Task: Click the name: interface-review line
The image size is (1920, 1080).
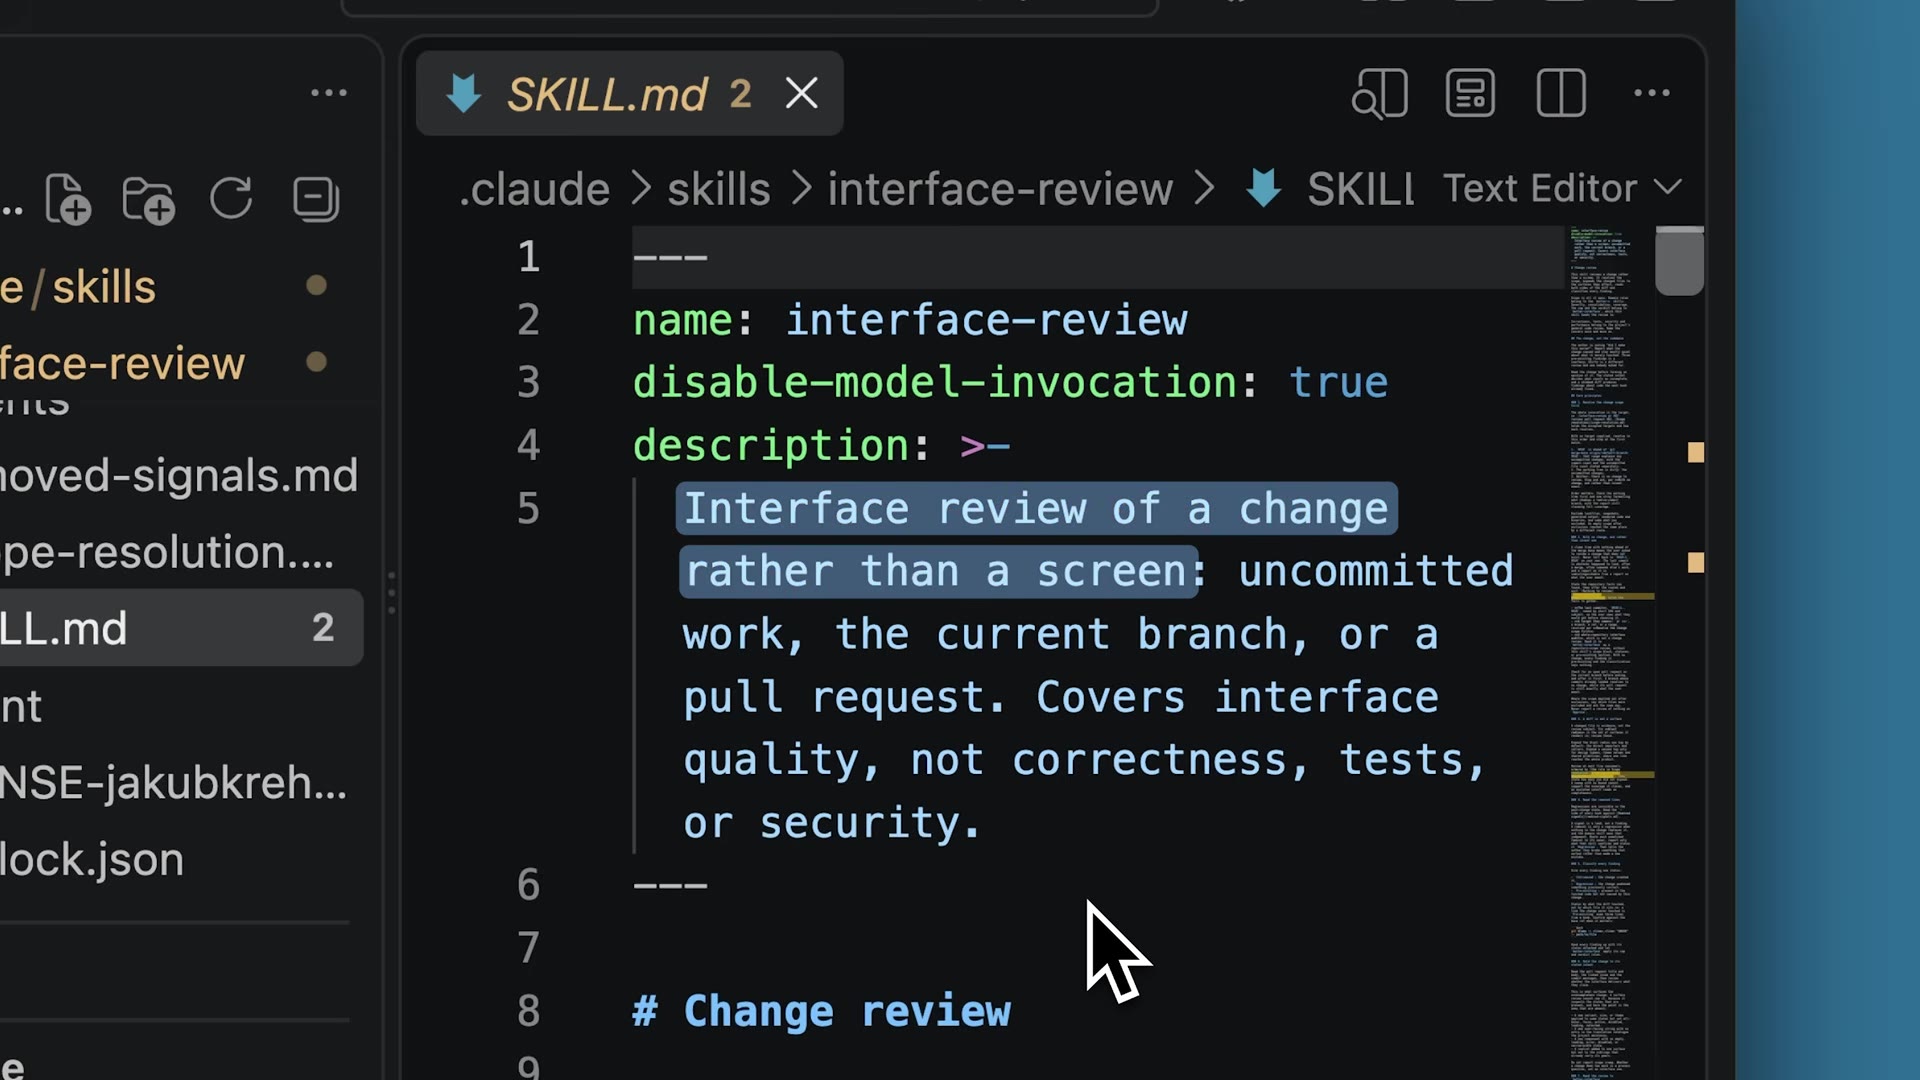Action: click(x=910, y=320)
